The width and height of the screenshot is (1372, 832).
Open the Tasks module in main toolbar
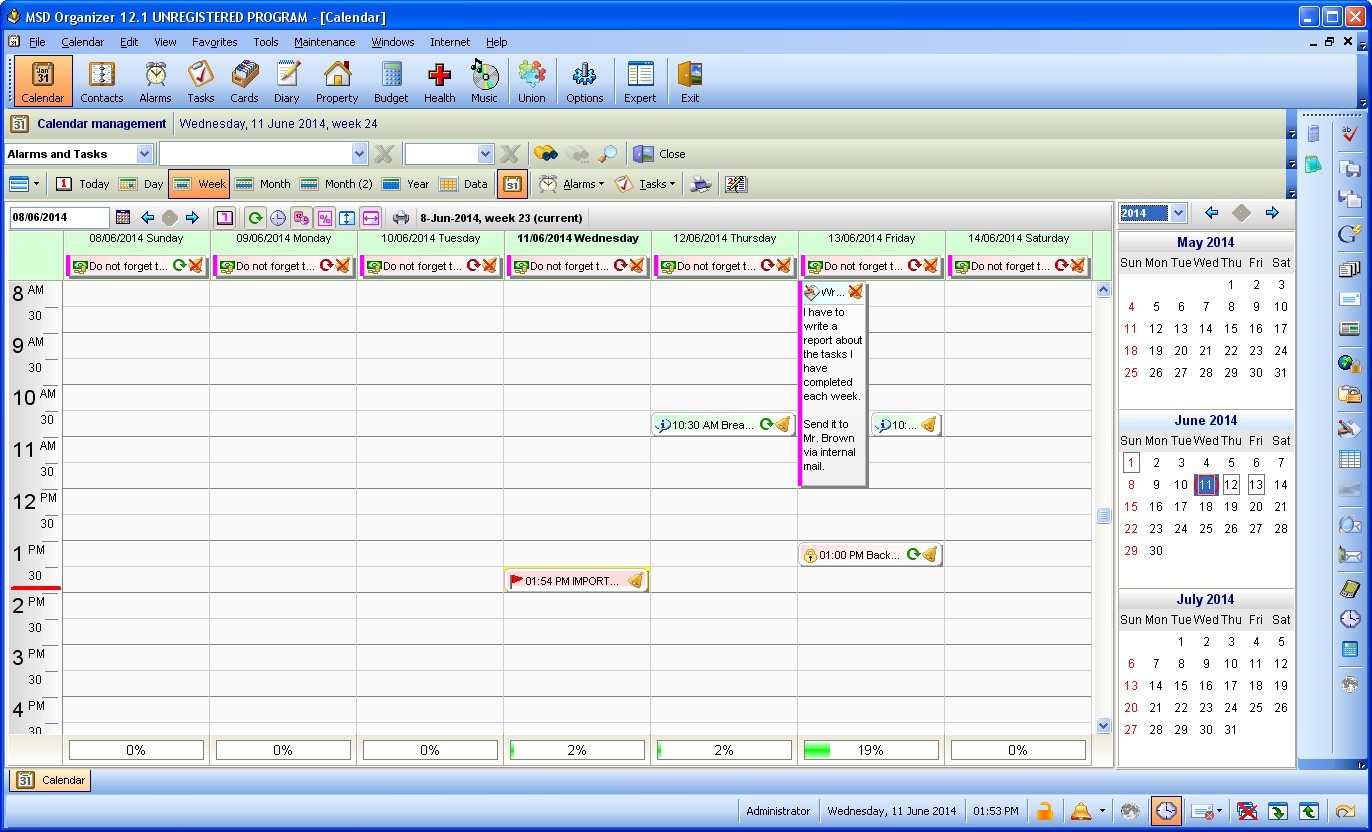pyautogui.click(x=201, y=81)
